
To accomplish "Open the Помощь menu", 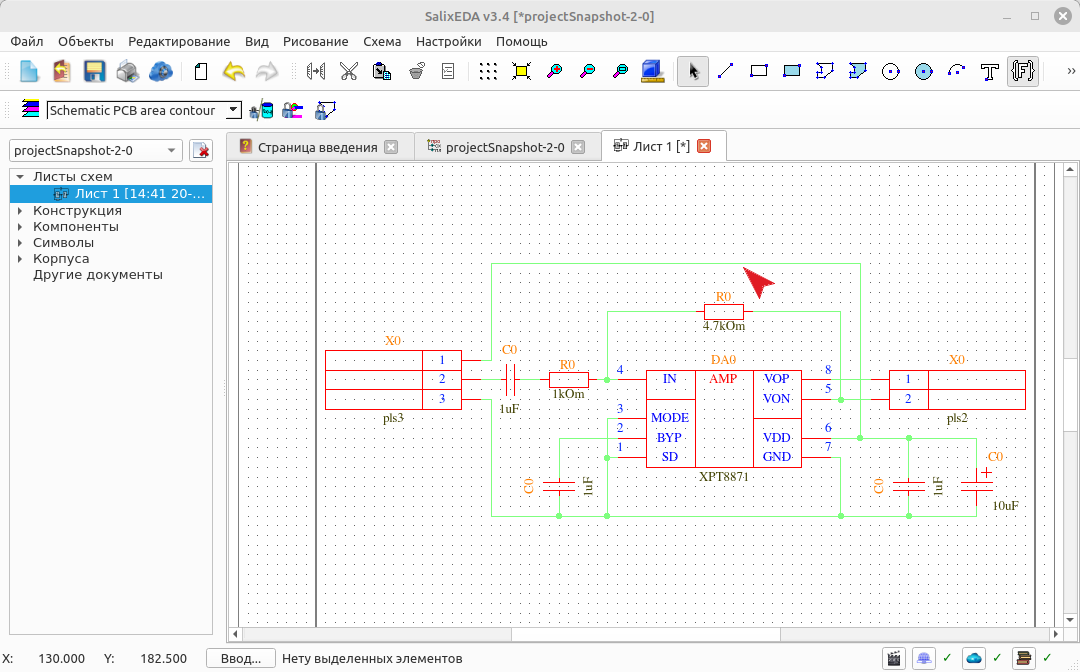I will click(x=521, y=41).
